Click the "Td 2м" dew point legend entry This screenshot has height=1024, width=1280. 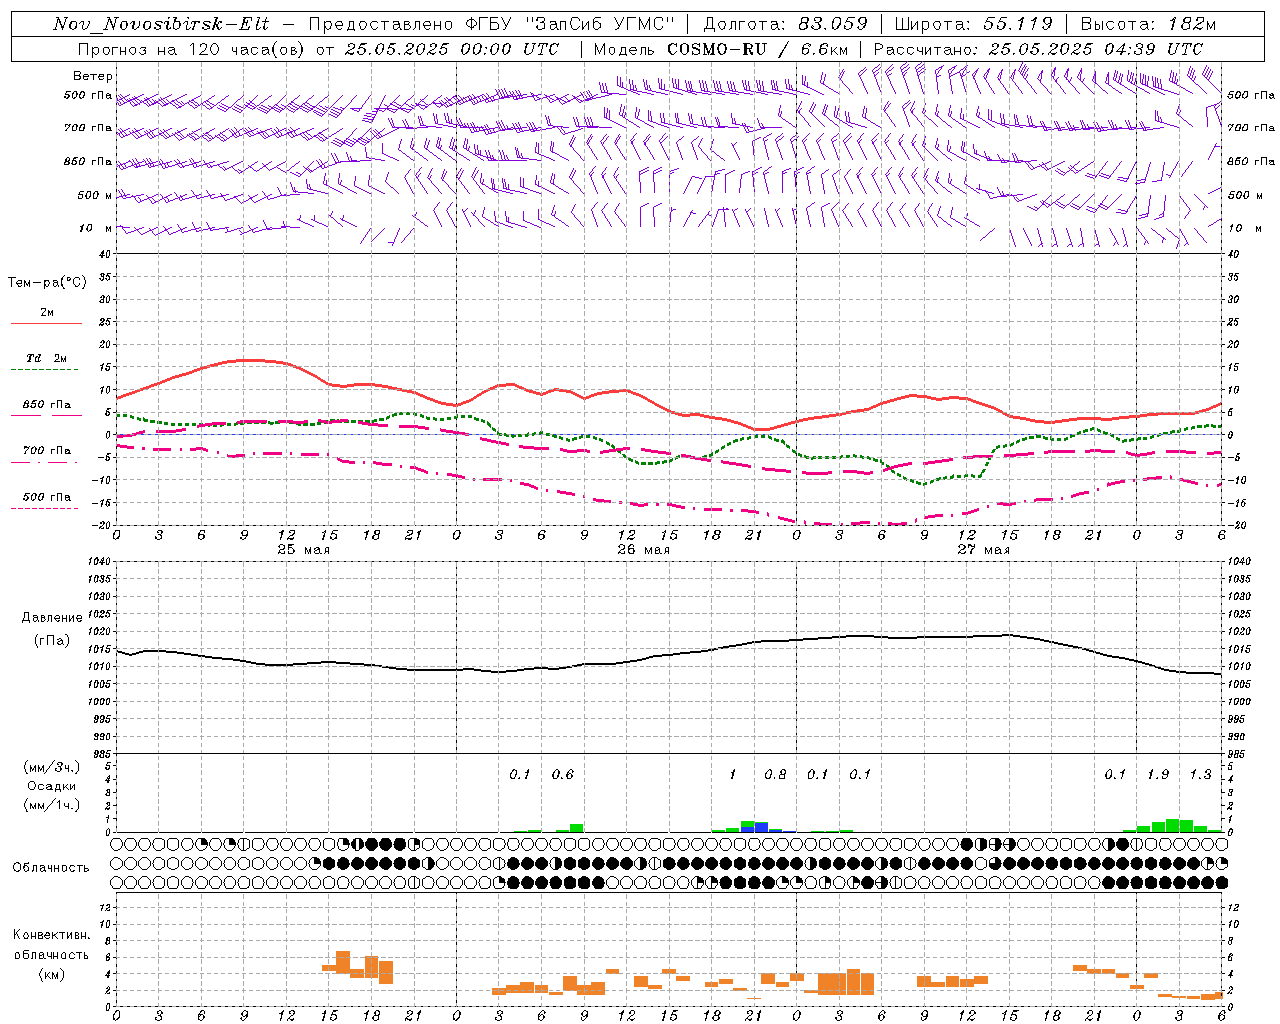pos(46,358)
